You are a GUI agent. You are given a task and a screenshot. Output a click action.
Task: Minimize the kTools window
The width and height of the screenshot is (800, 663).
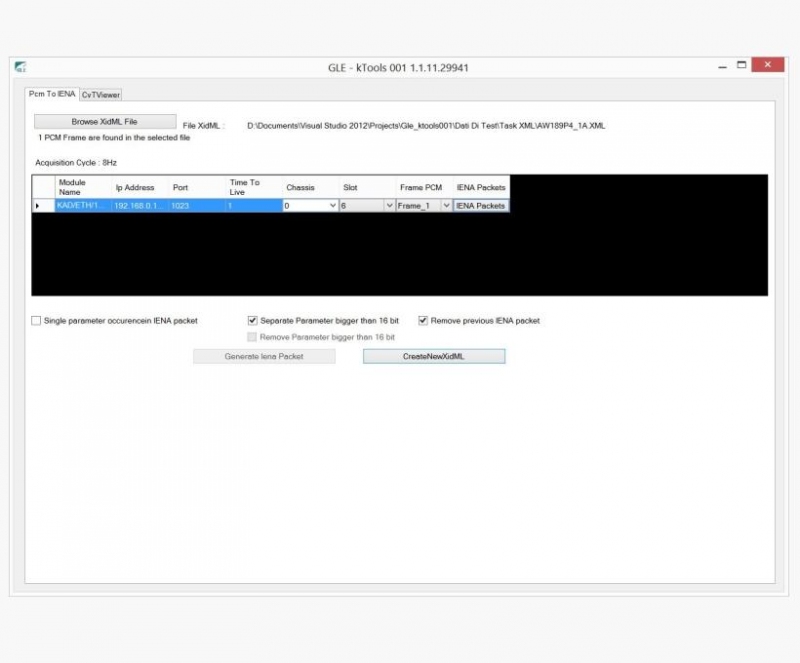[722, 66]
